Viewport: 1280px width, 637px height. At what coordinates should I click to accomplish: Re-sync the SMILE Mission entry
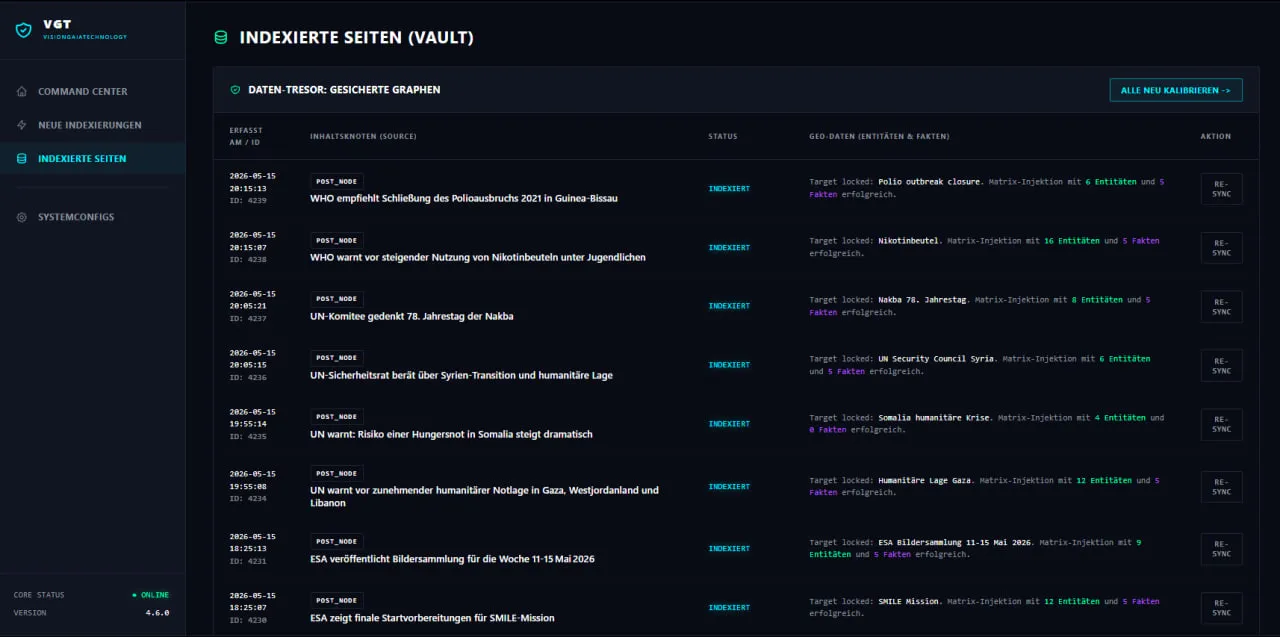pos(1221,607)
